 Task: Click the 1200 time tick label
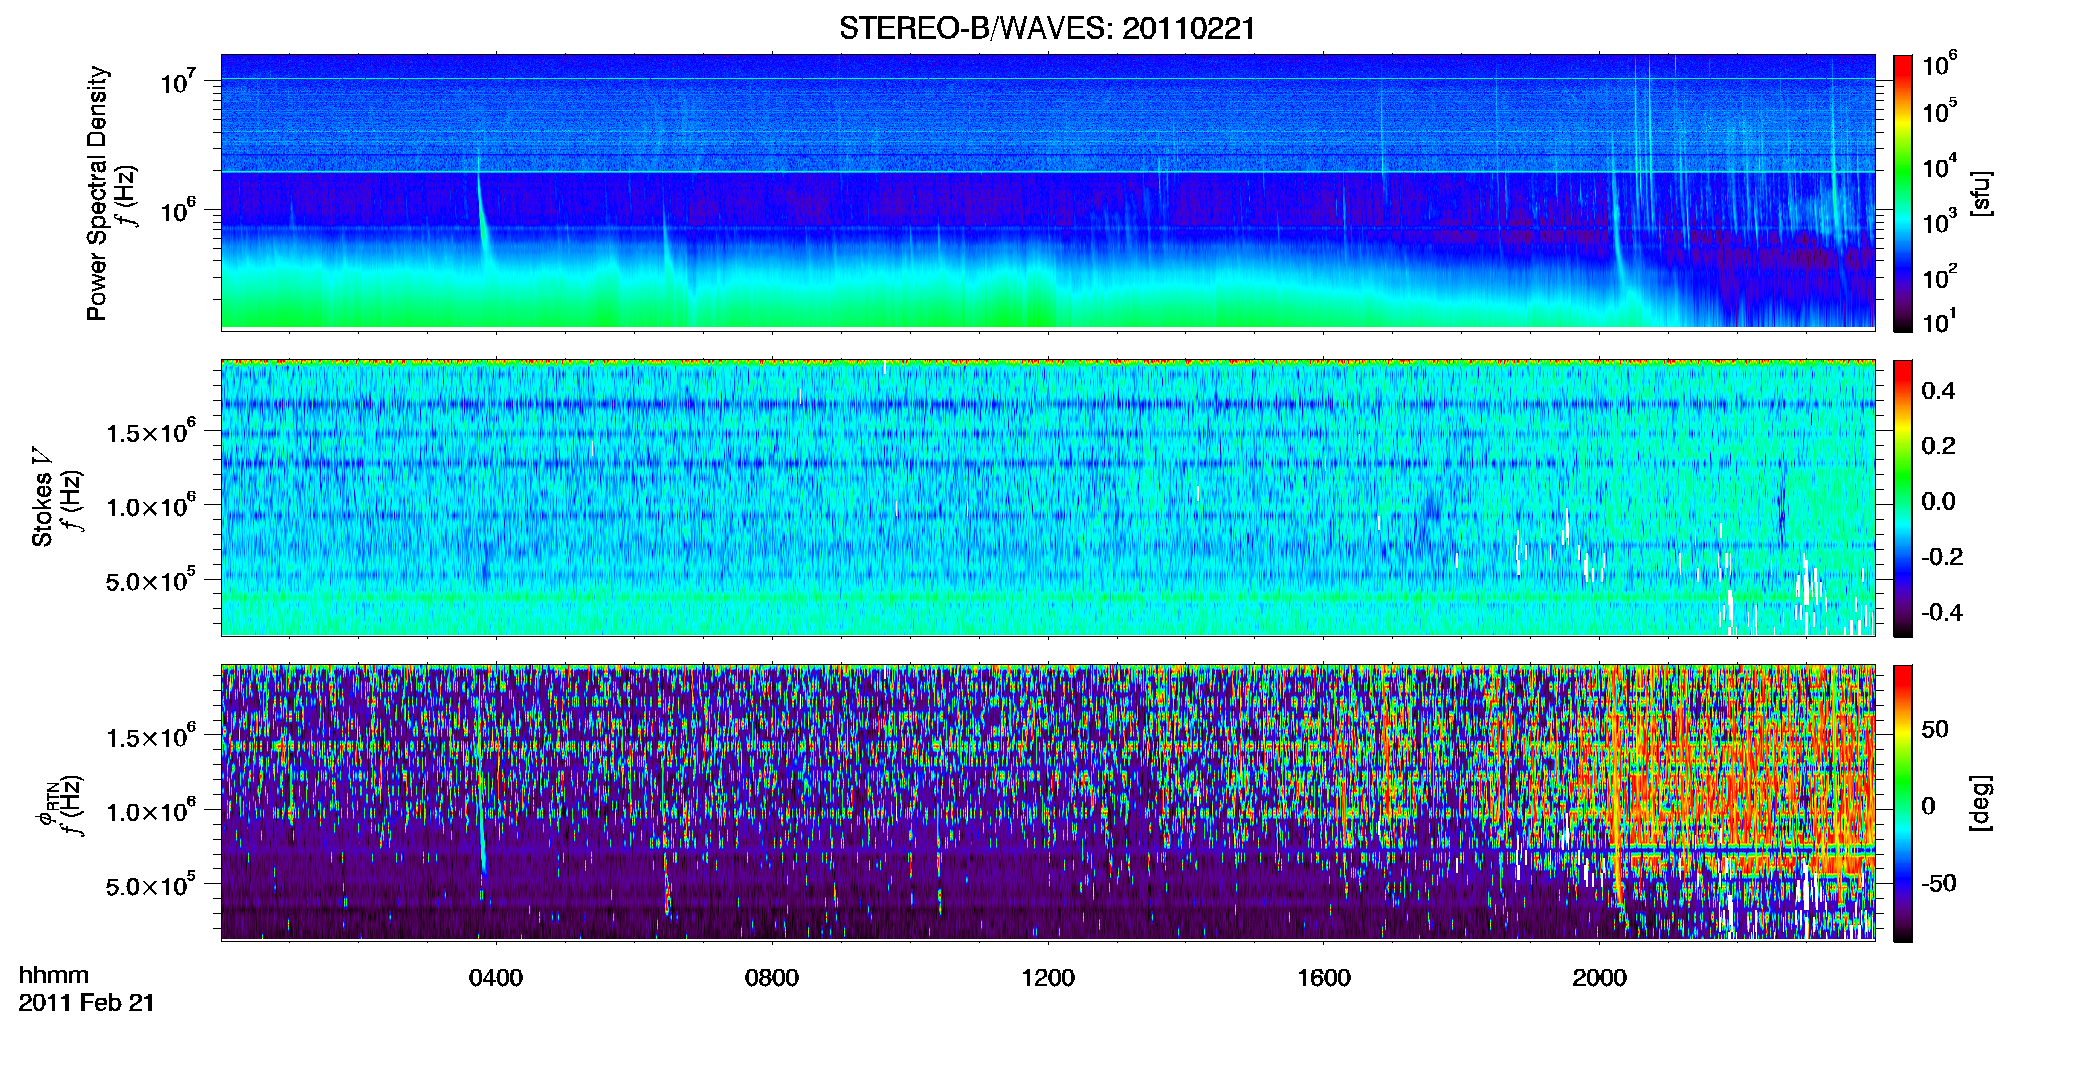pos(1048,978)
